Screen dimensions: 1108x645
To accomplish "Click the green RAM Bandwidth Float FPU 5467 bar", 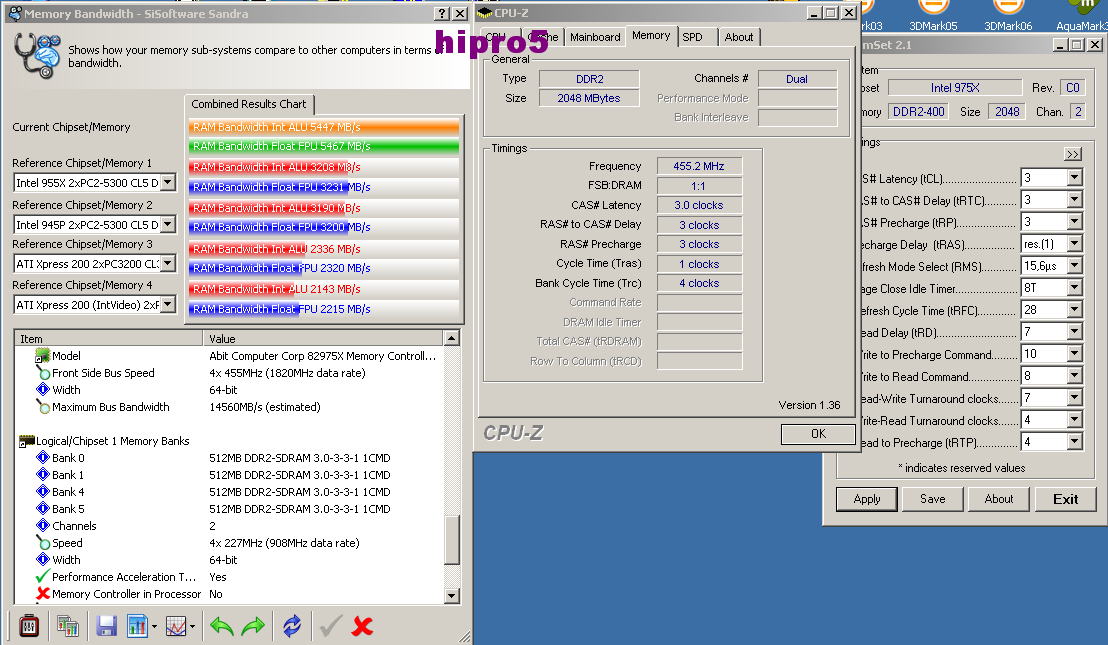I will 324,146.
